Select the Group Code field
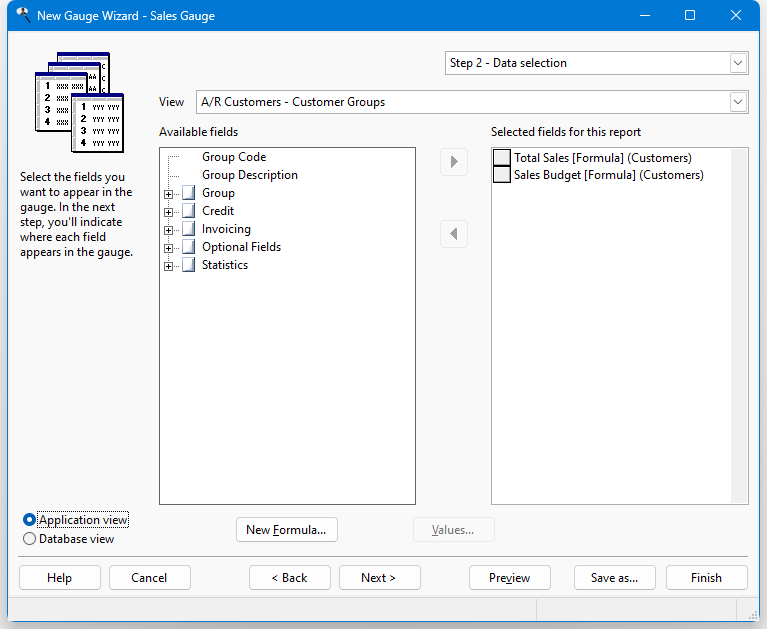 [x=234, y=157]
